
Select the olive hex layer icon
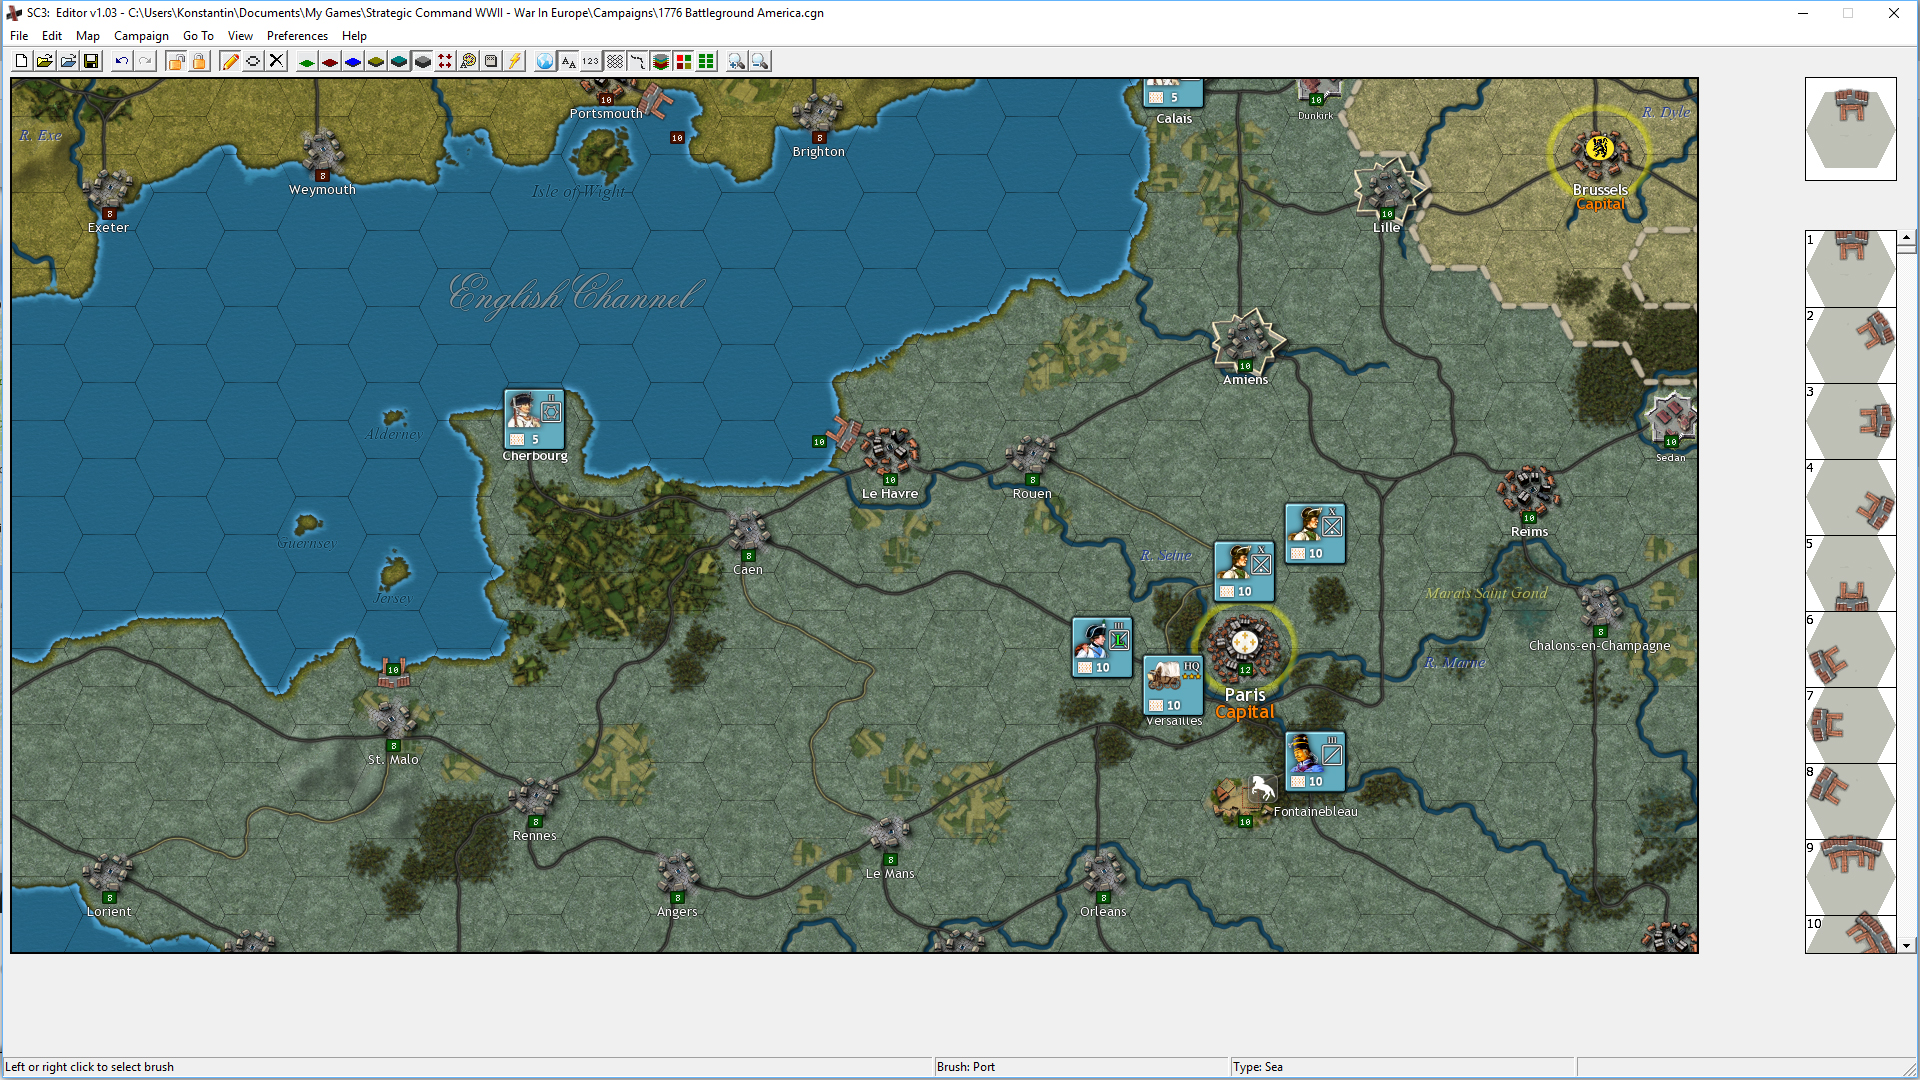(x=376, y=62)
